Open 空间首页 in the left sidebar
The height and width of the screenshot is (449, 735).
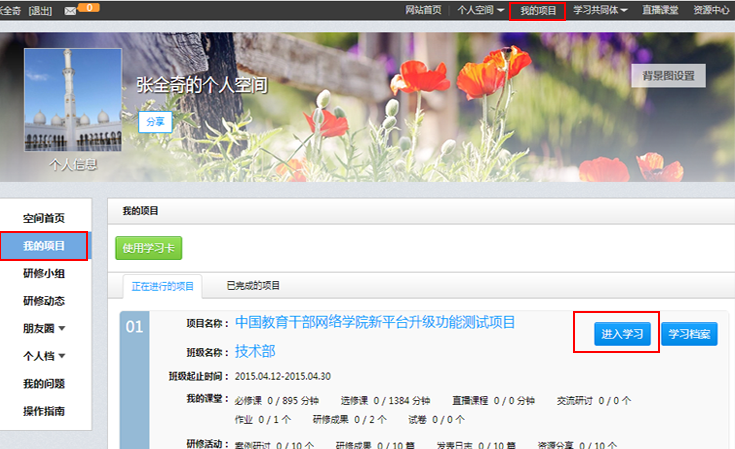tap(44, 218)
